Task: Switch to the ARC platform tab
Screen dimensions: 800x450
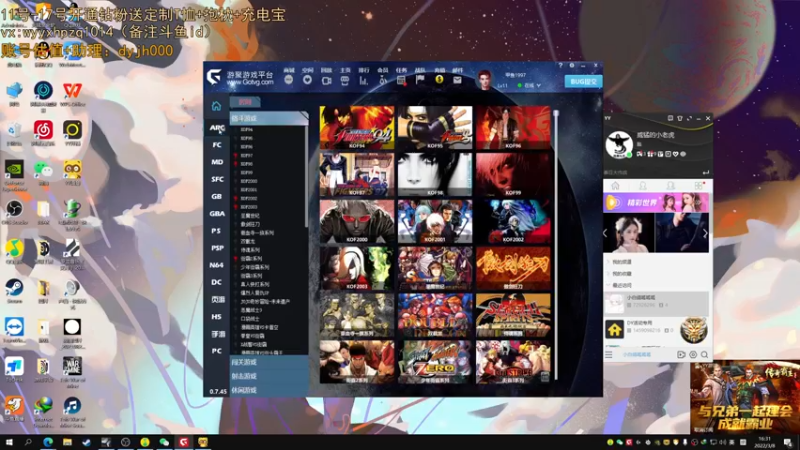Action: (217, 128)
